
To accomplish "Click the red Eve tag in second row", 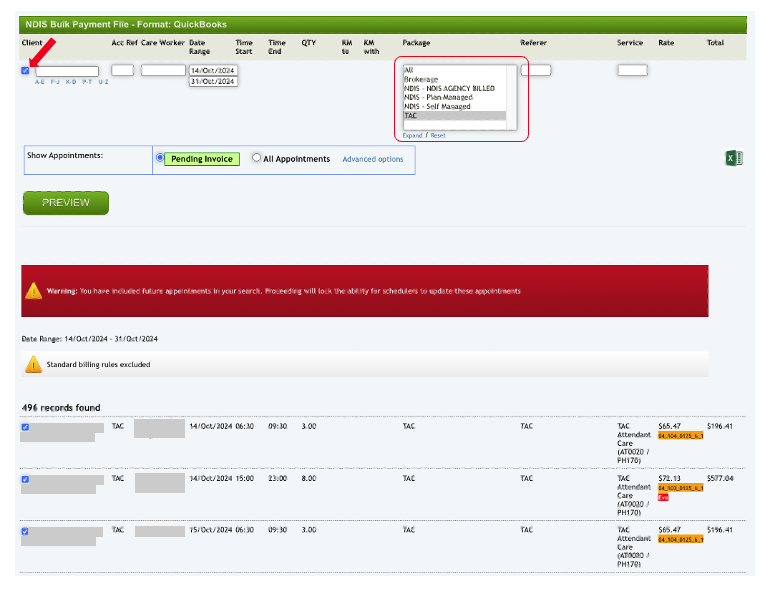I will (663, 497).
